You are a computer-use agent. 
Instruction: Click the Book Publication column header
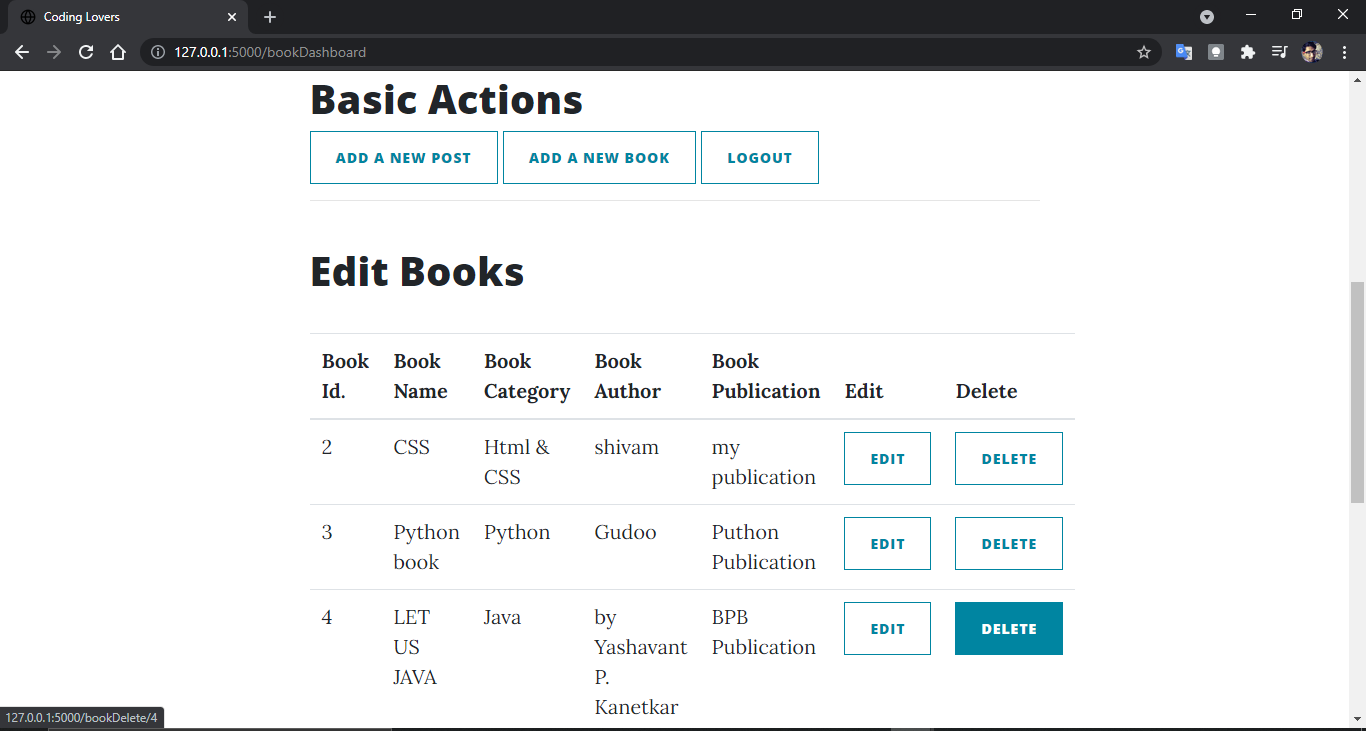[x=766, y=376]
